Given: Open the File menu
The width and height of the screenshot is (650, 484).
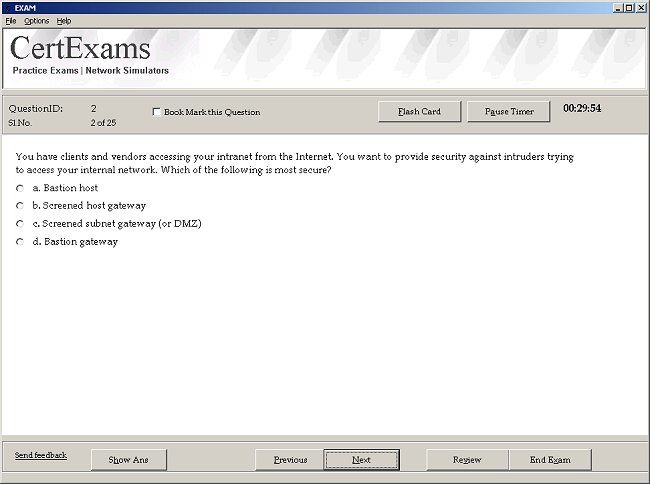Looking at the screenshot, I should coord(11,21).
